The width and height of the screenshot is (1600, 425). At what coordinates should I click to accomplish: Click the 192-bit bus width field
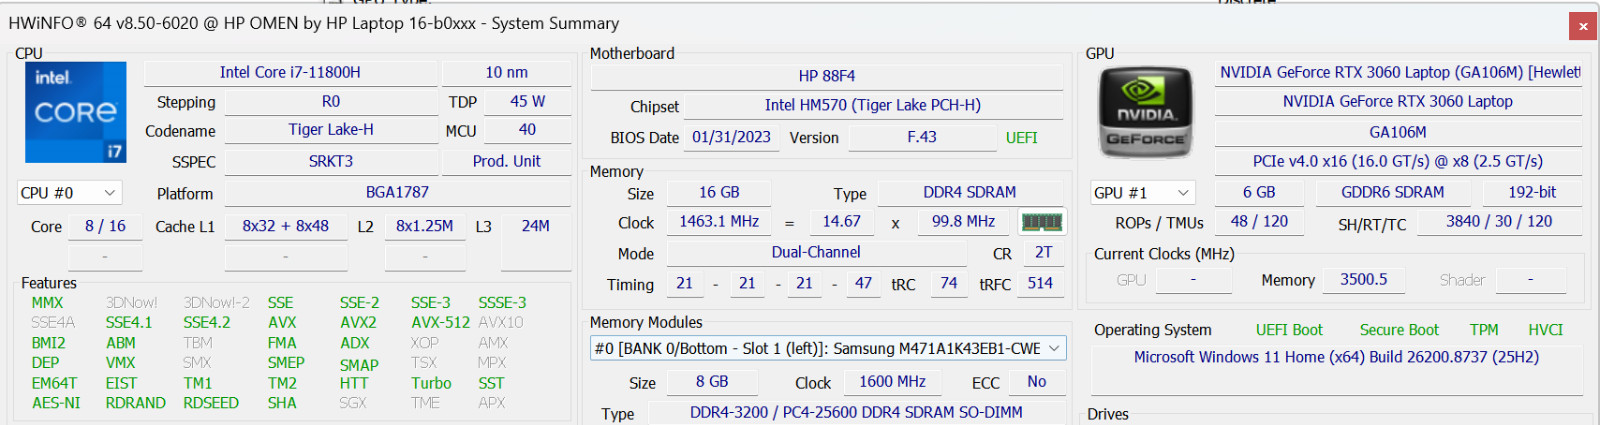pyautogui.click(x=1532, y=192)
